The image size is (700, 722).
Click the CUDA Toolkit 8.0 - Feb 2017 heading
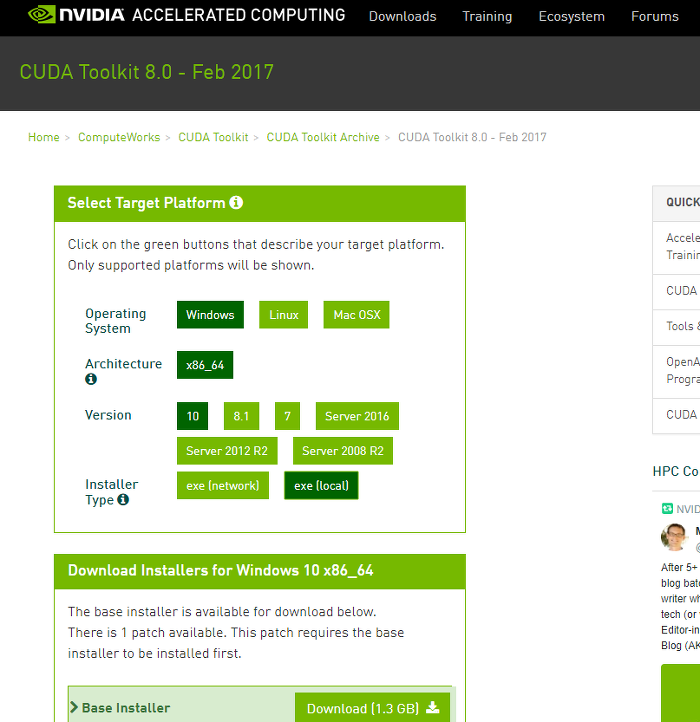click(x=146, y=72)
